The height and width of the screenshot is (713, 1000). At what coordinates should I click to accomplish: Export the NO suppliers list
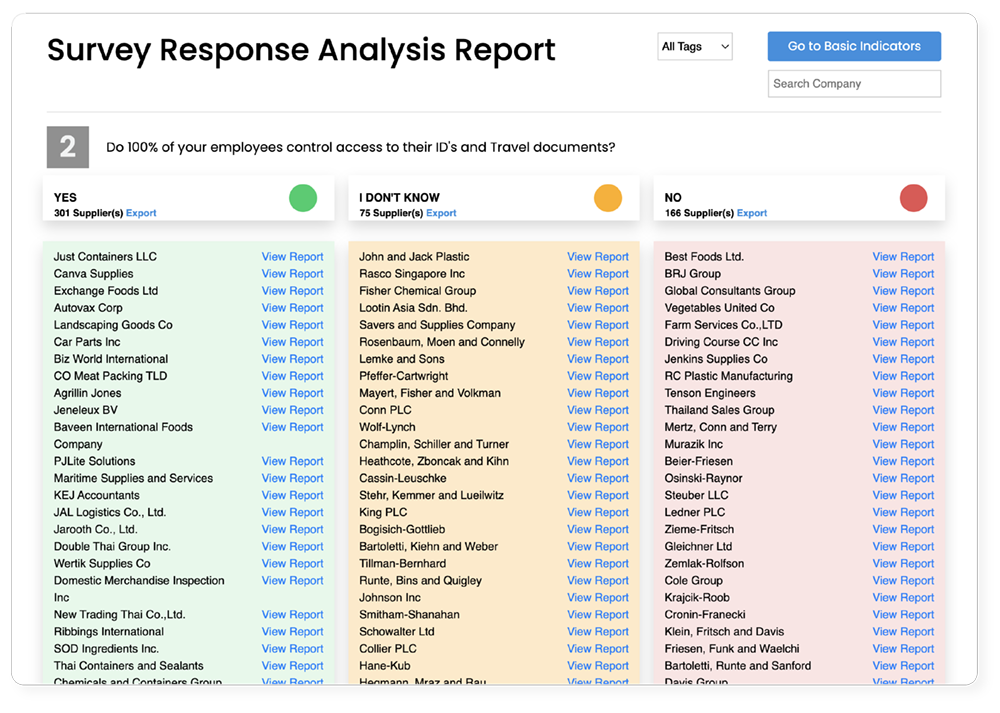[x=752, y=213]
